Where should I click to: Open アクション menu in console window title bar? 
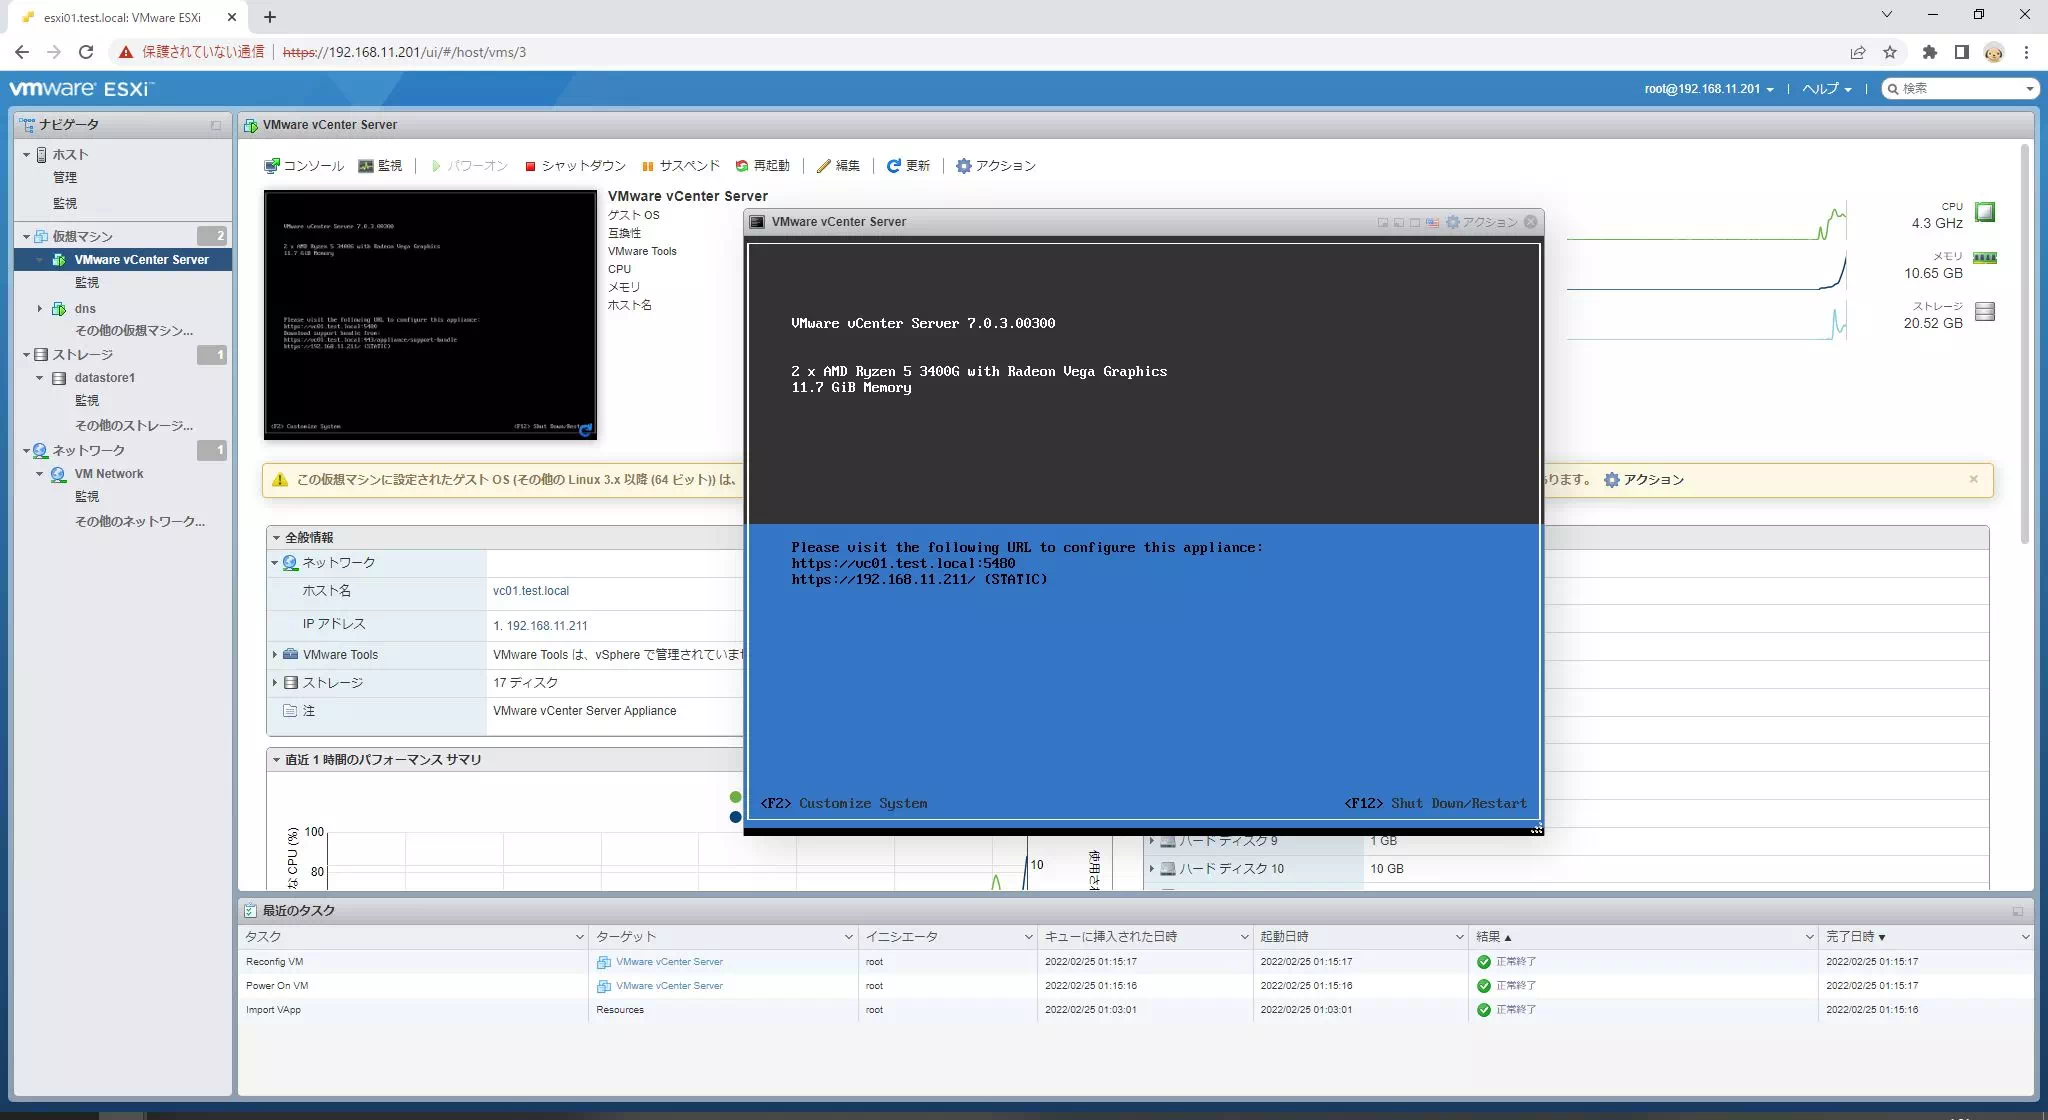coord(1482,222)
